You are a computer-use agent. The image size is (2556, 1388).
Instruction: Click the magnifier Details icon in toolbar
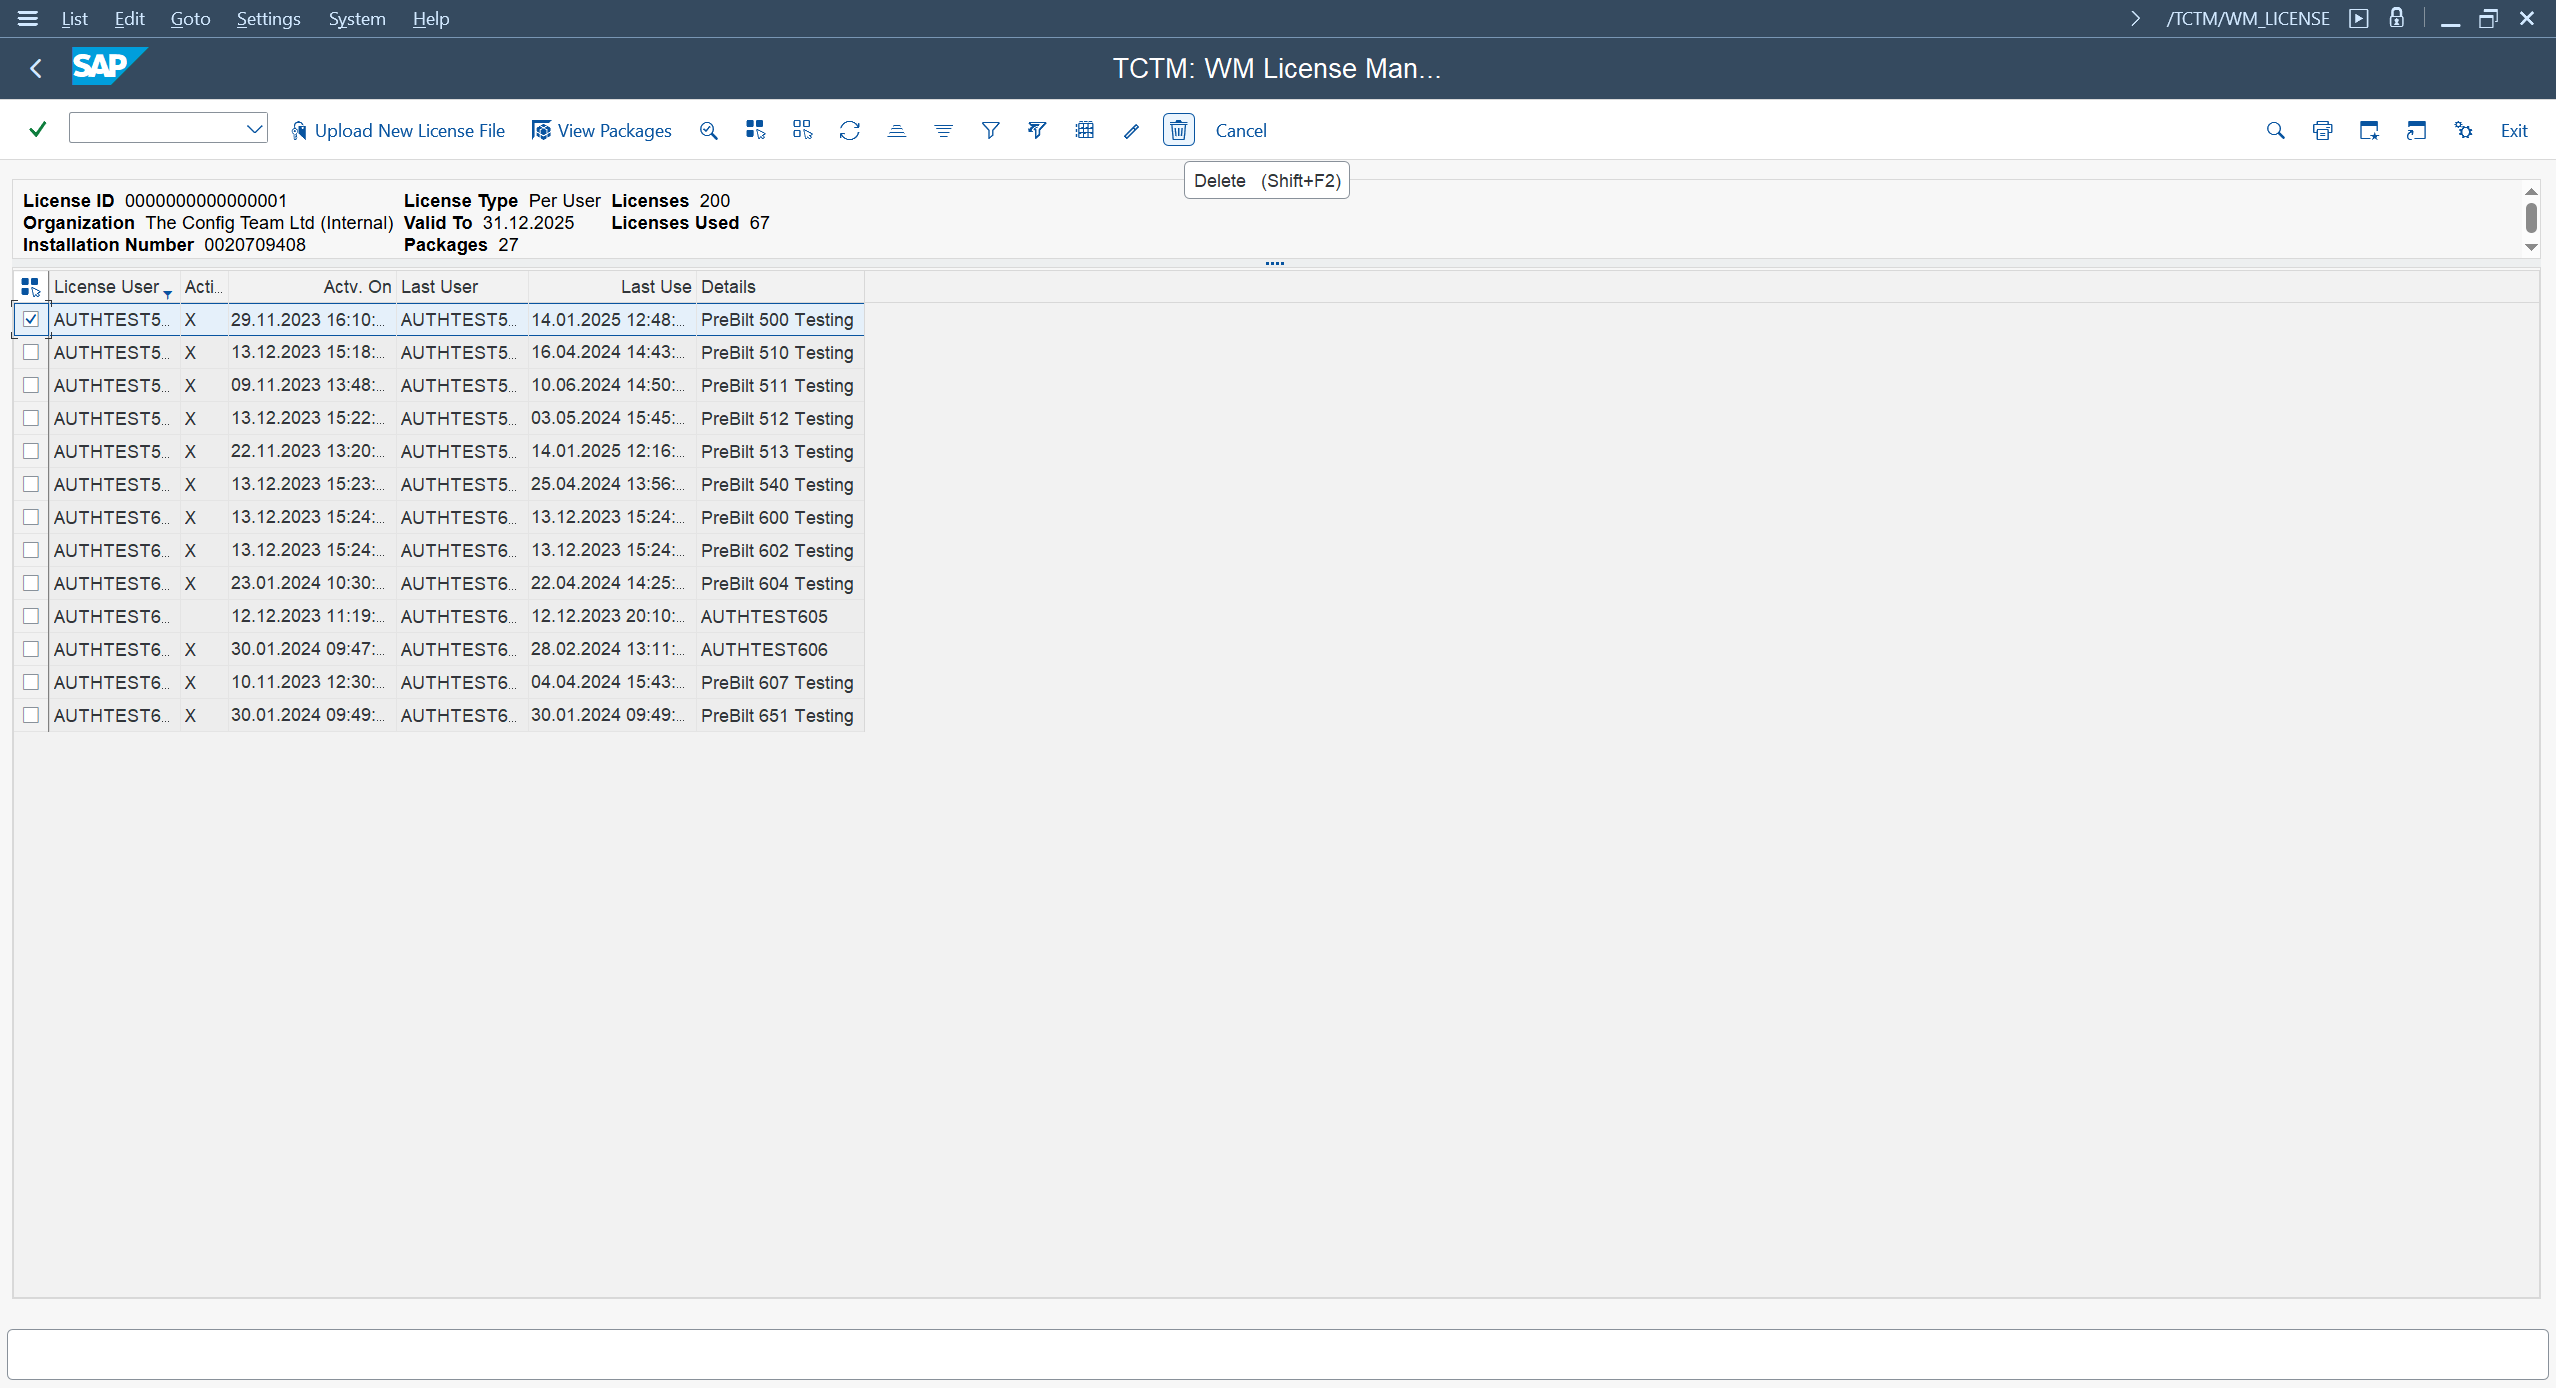click(x=708, y=130)
